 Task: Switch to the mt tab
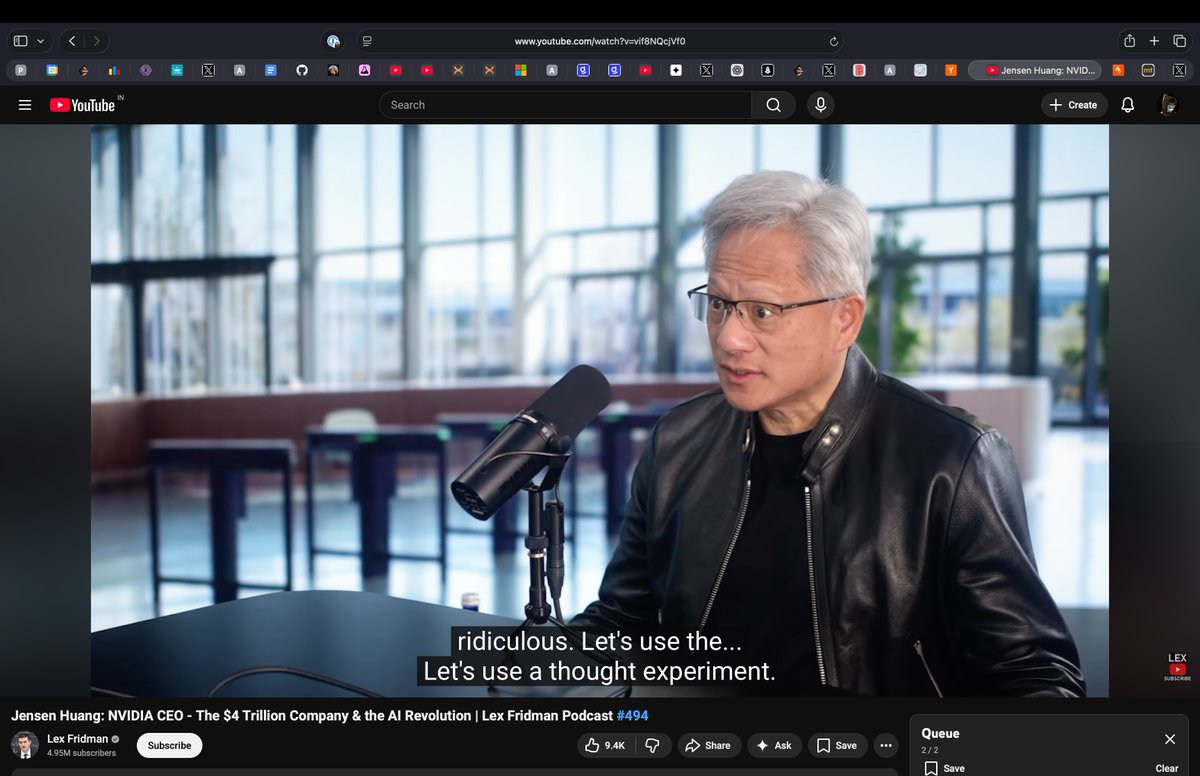click(1149, 70)
